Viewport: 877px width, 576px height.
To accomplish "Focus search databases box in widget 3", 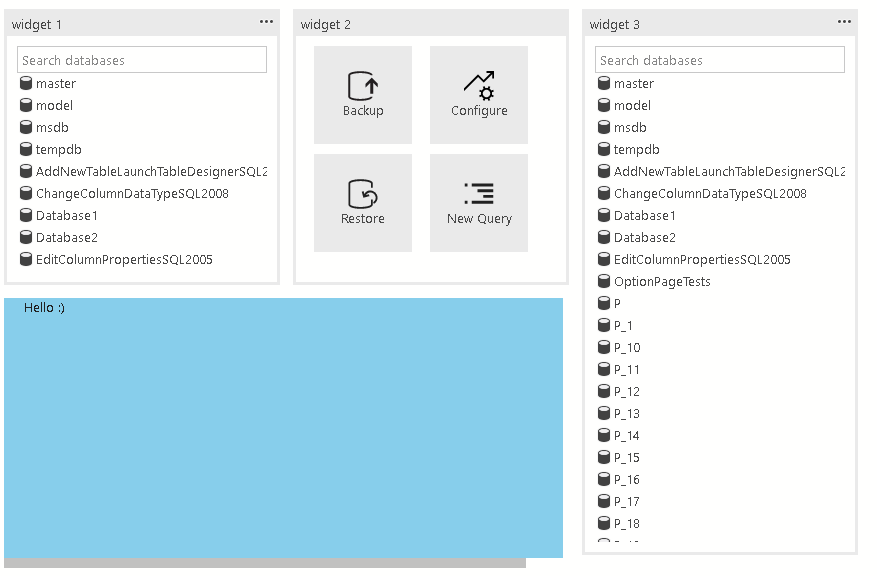I will coord(719,60).
